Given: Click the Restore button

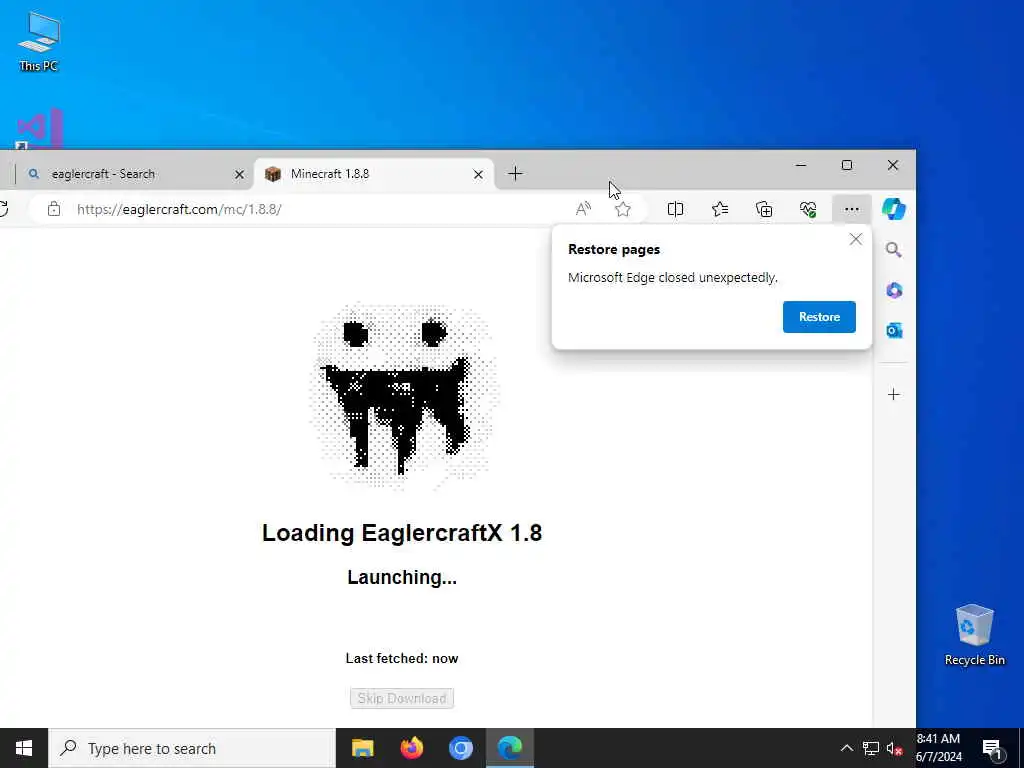Looking at the screenshot, I should click(819, 317).
